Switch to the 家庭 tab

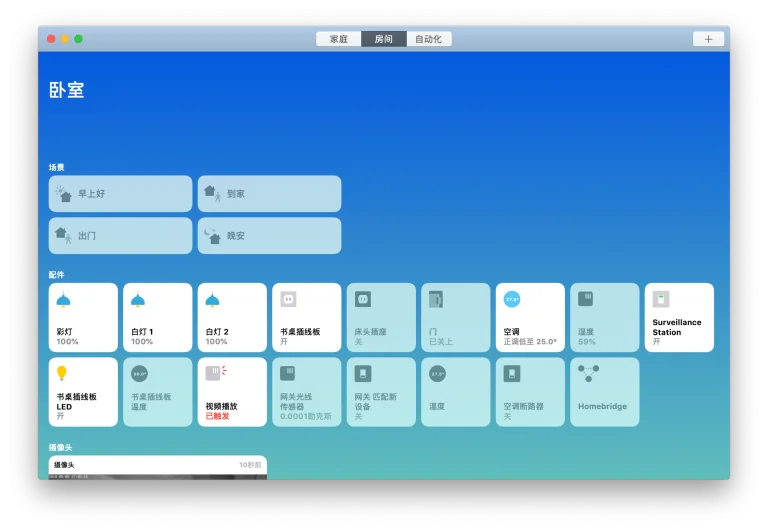coord(338,39)
